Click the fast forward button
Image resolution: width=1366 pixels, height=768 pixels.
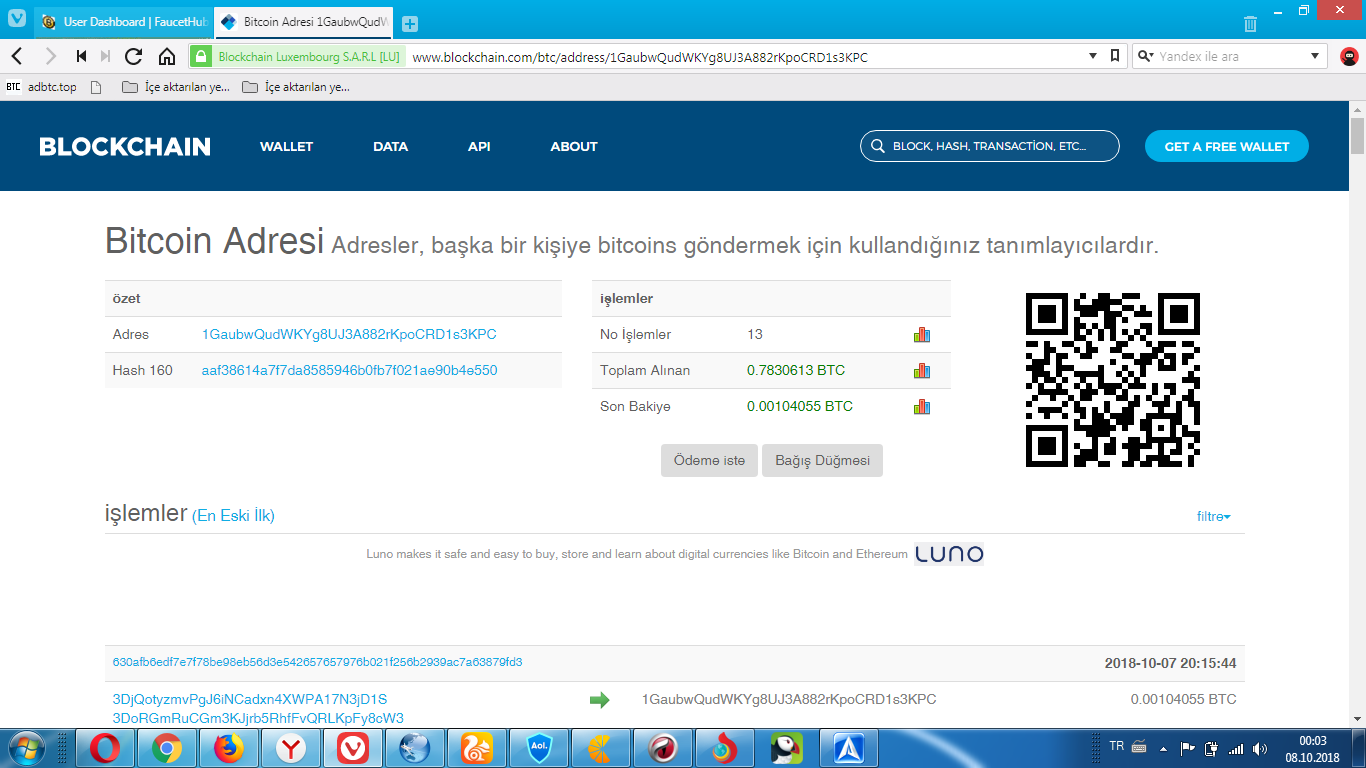pos(106,57)
